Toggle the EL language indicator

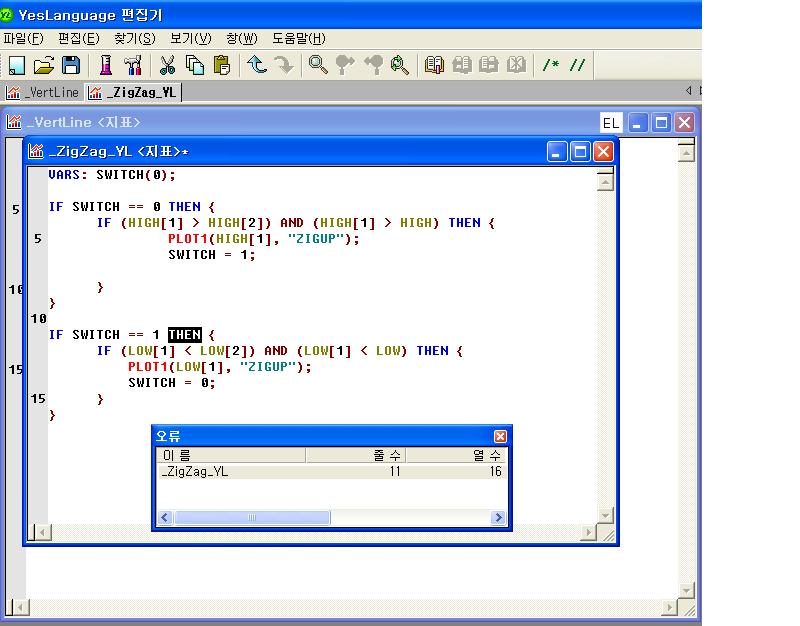click(x=611, y=123)
